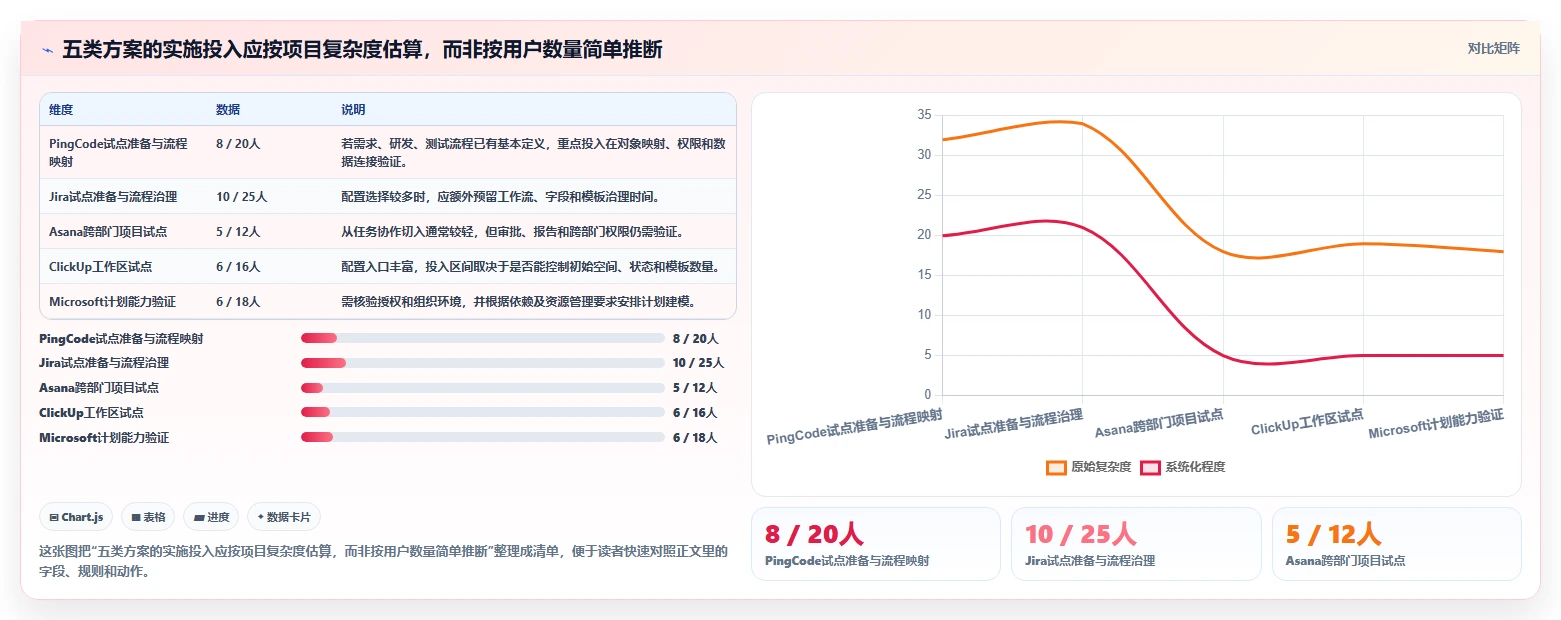The image size is (1561, 620).
Task: Toggle the 原始复杂度 legend entry
Action: [1088, 467]
